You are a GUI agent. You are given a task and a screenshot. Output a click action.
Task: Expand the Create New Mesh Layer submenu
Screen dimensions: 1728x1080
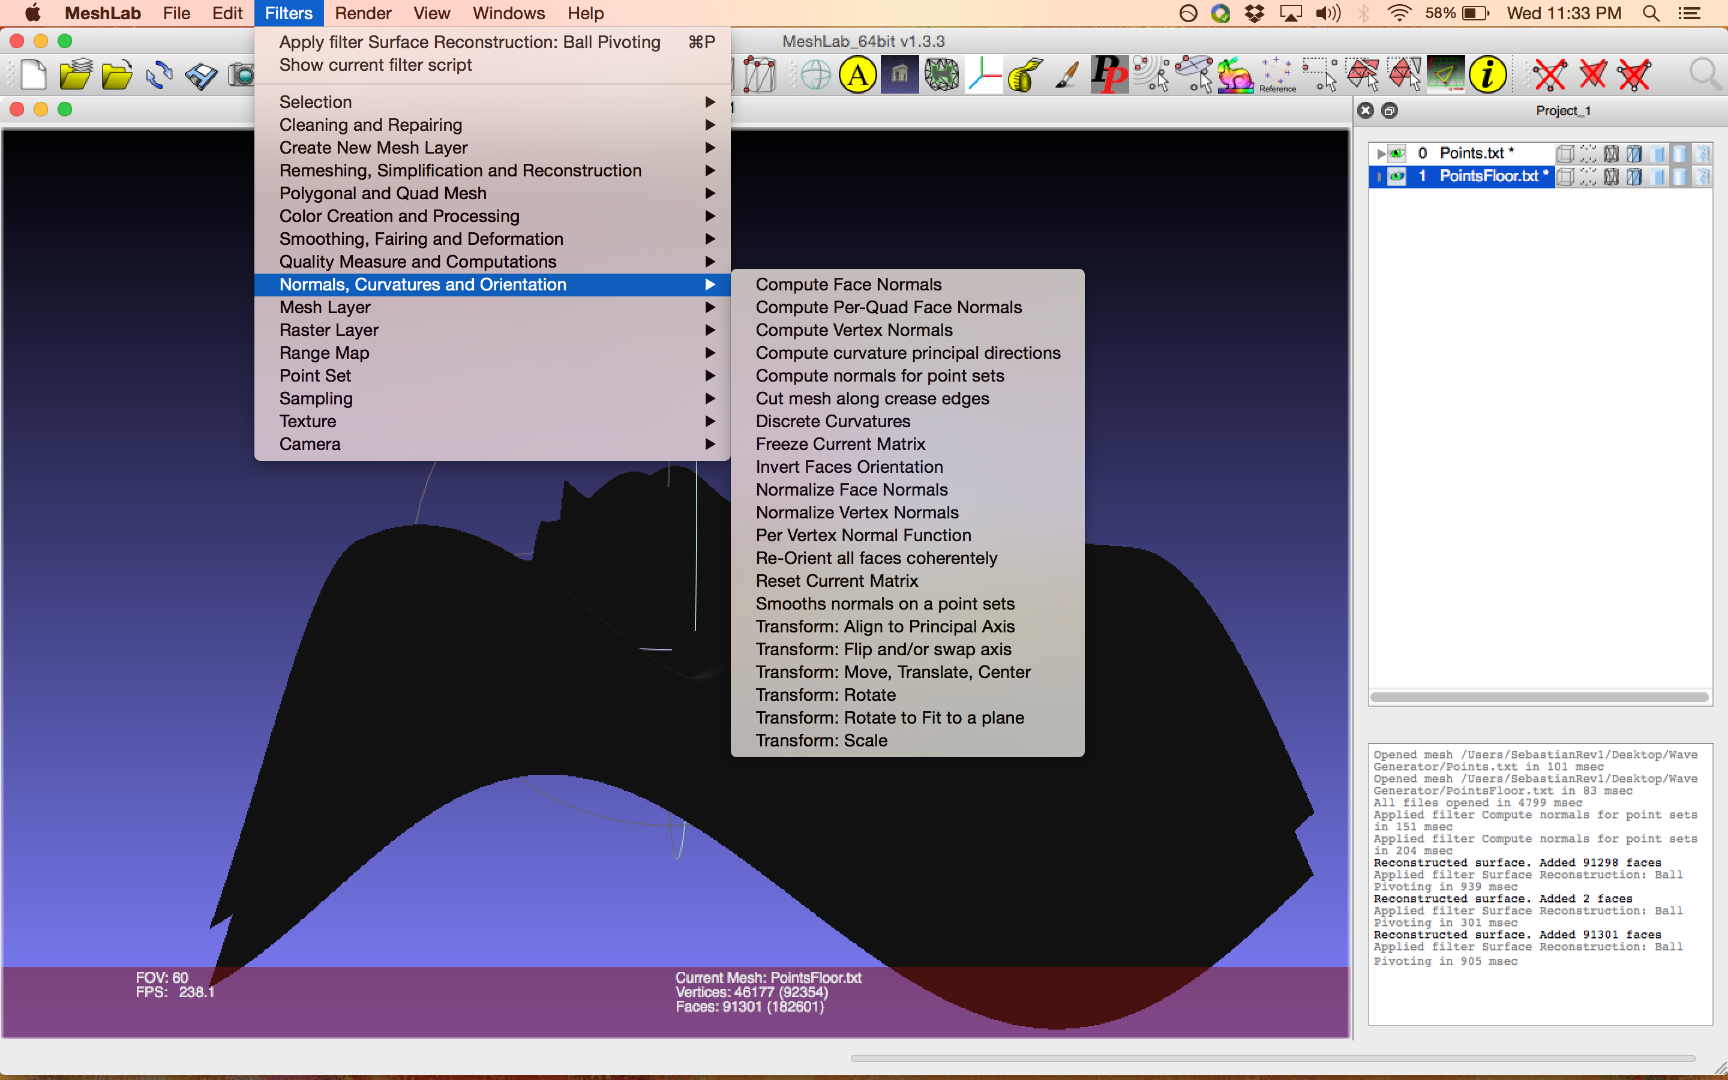tap(492, 148)
